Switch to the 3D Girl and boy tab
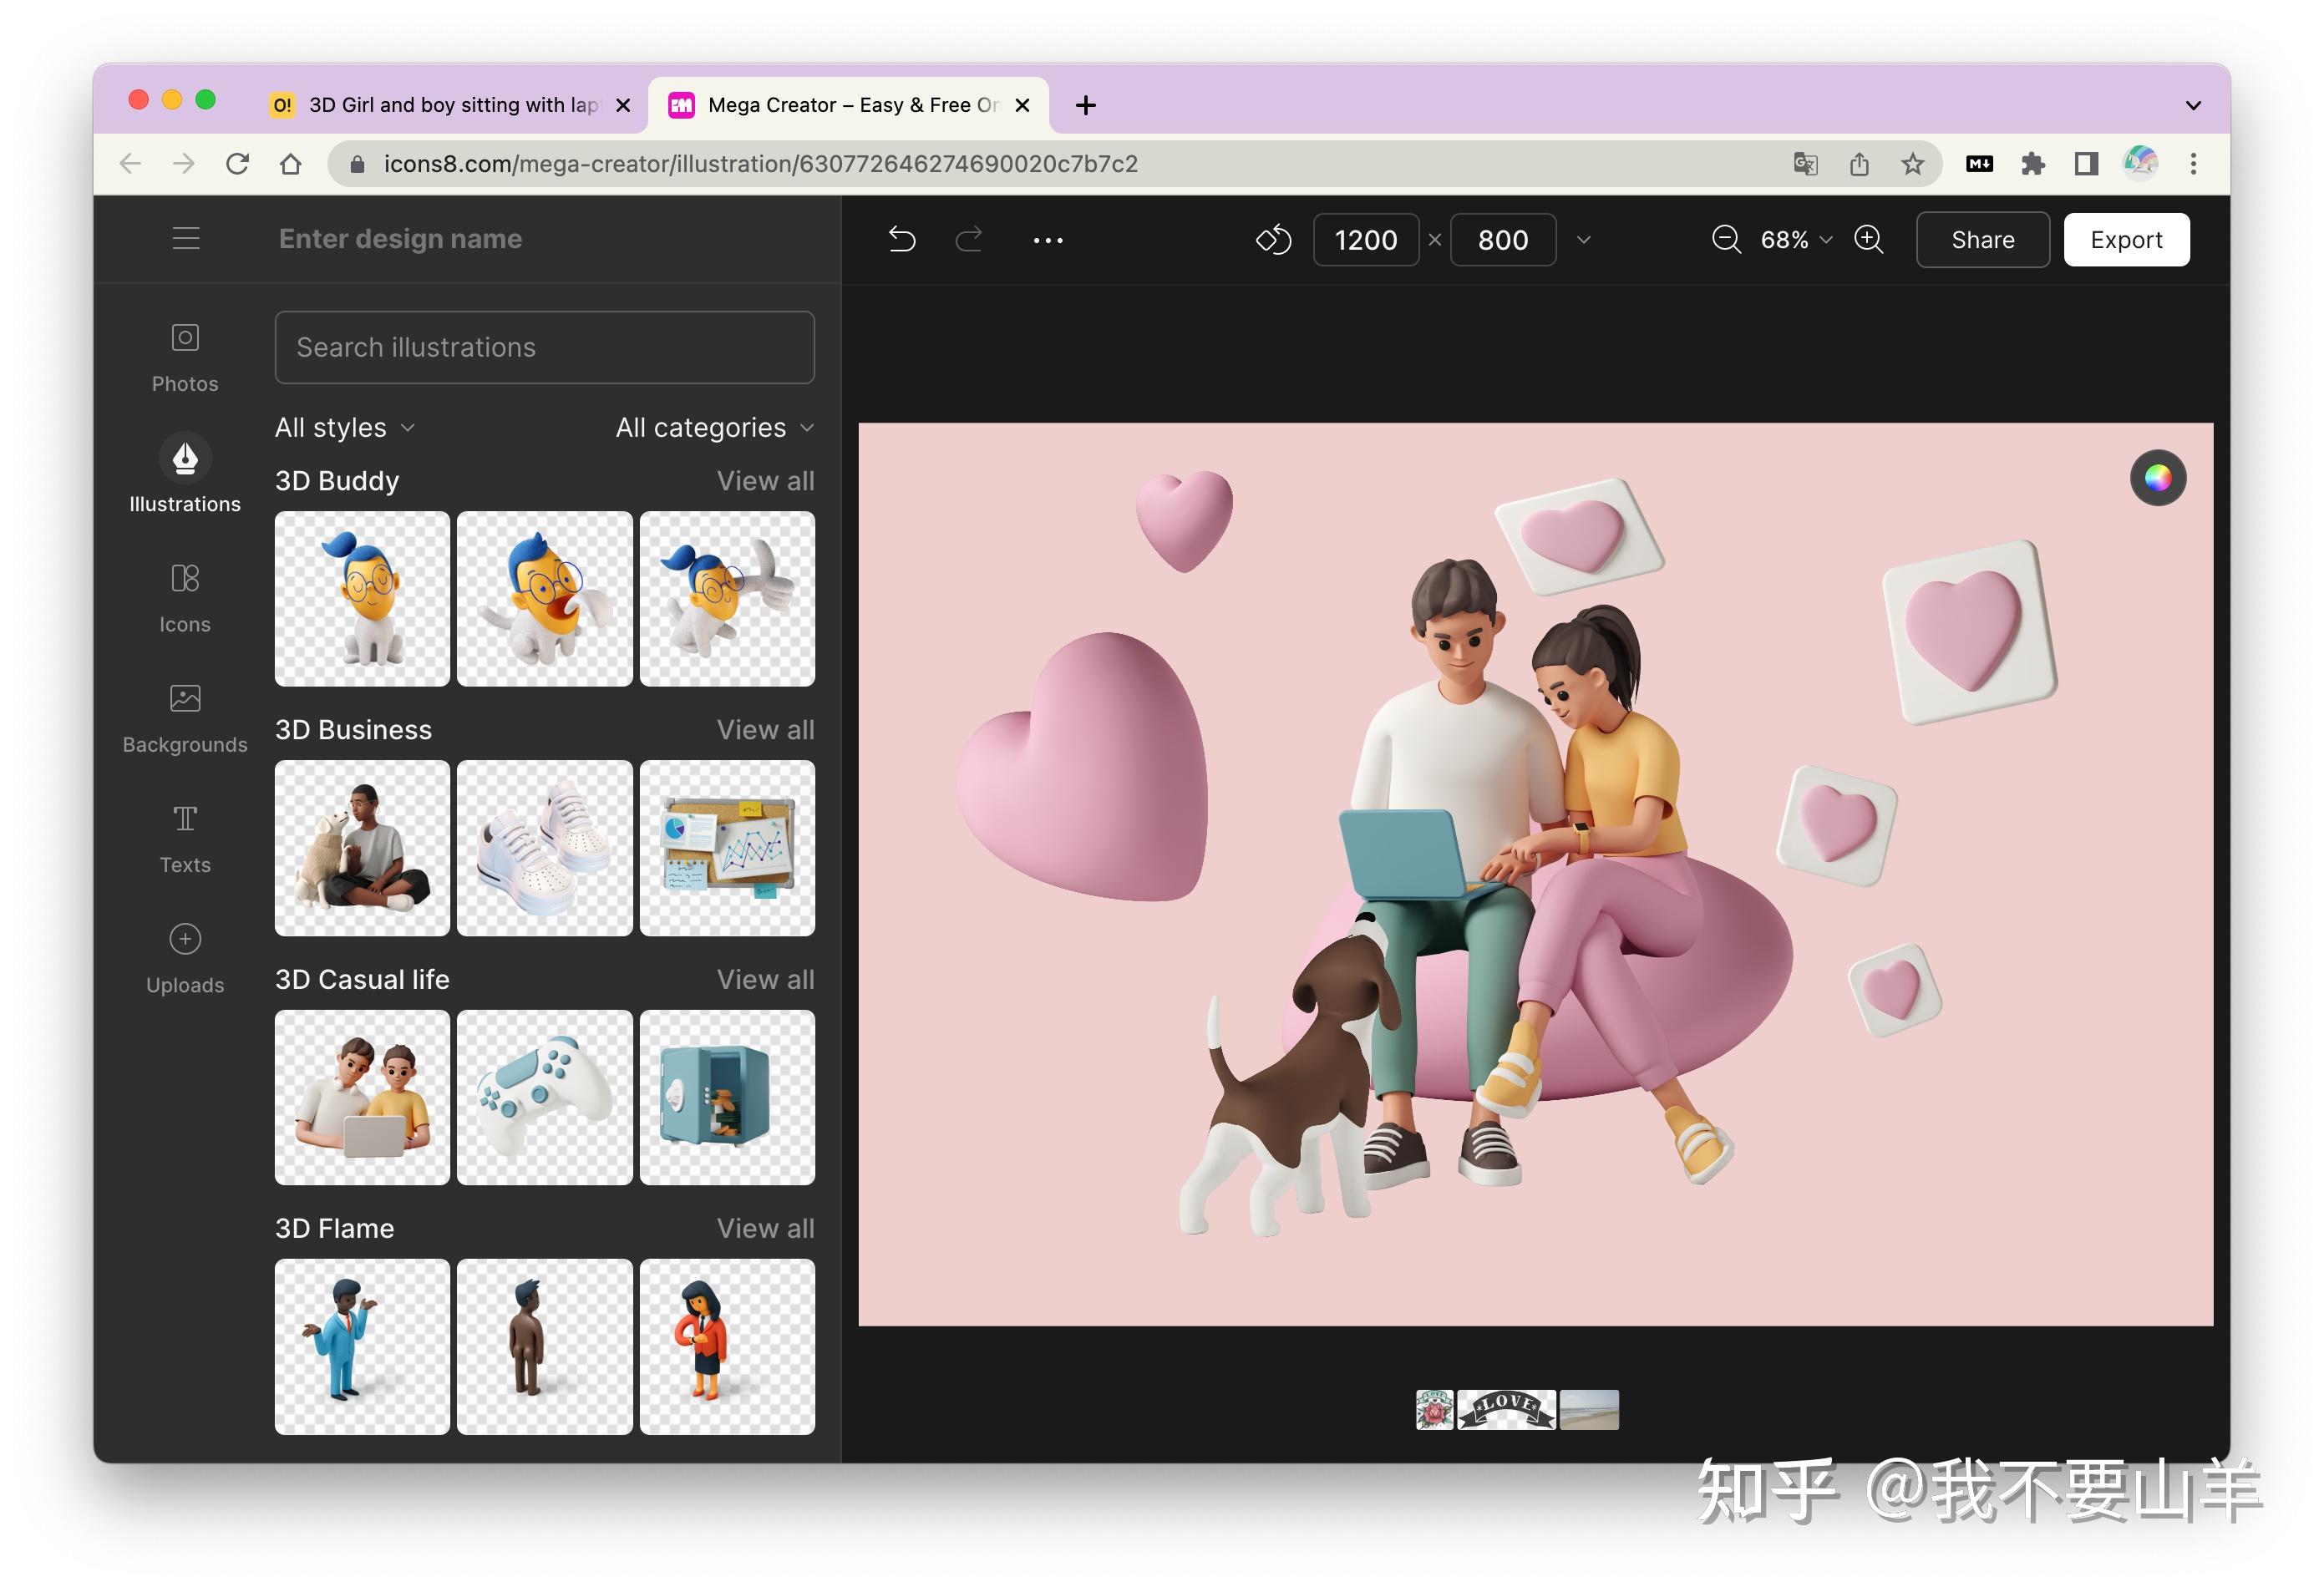 pos(450,104)
